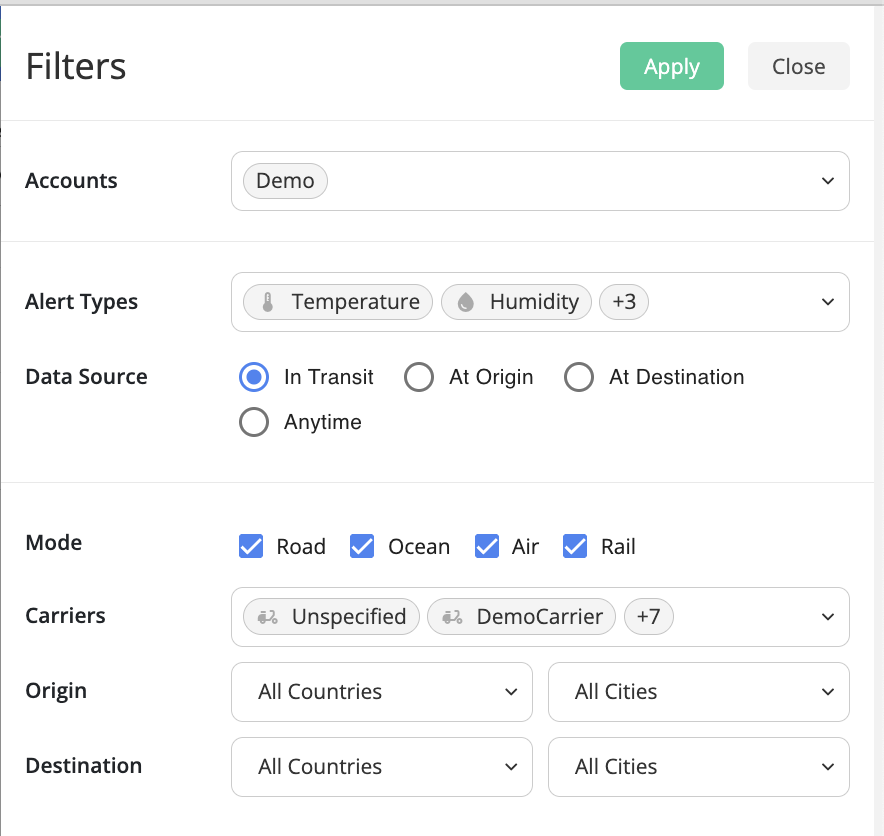Viewport: 884px width, 836px height.
Task: Click the green Apply button
Action: coord(671,67)
